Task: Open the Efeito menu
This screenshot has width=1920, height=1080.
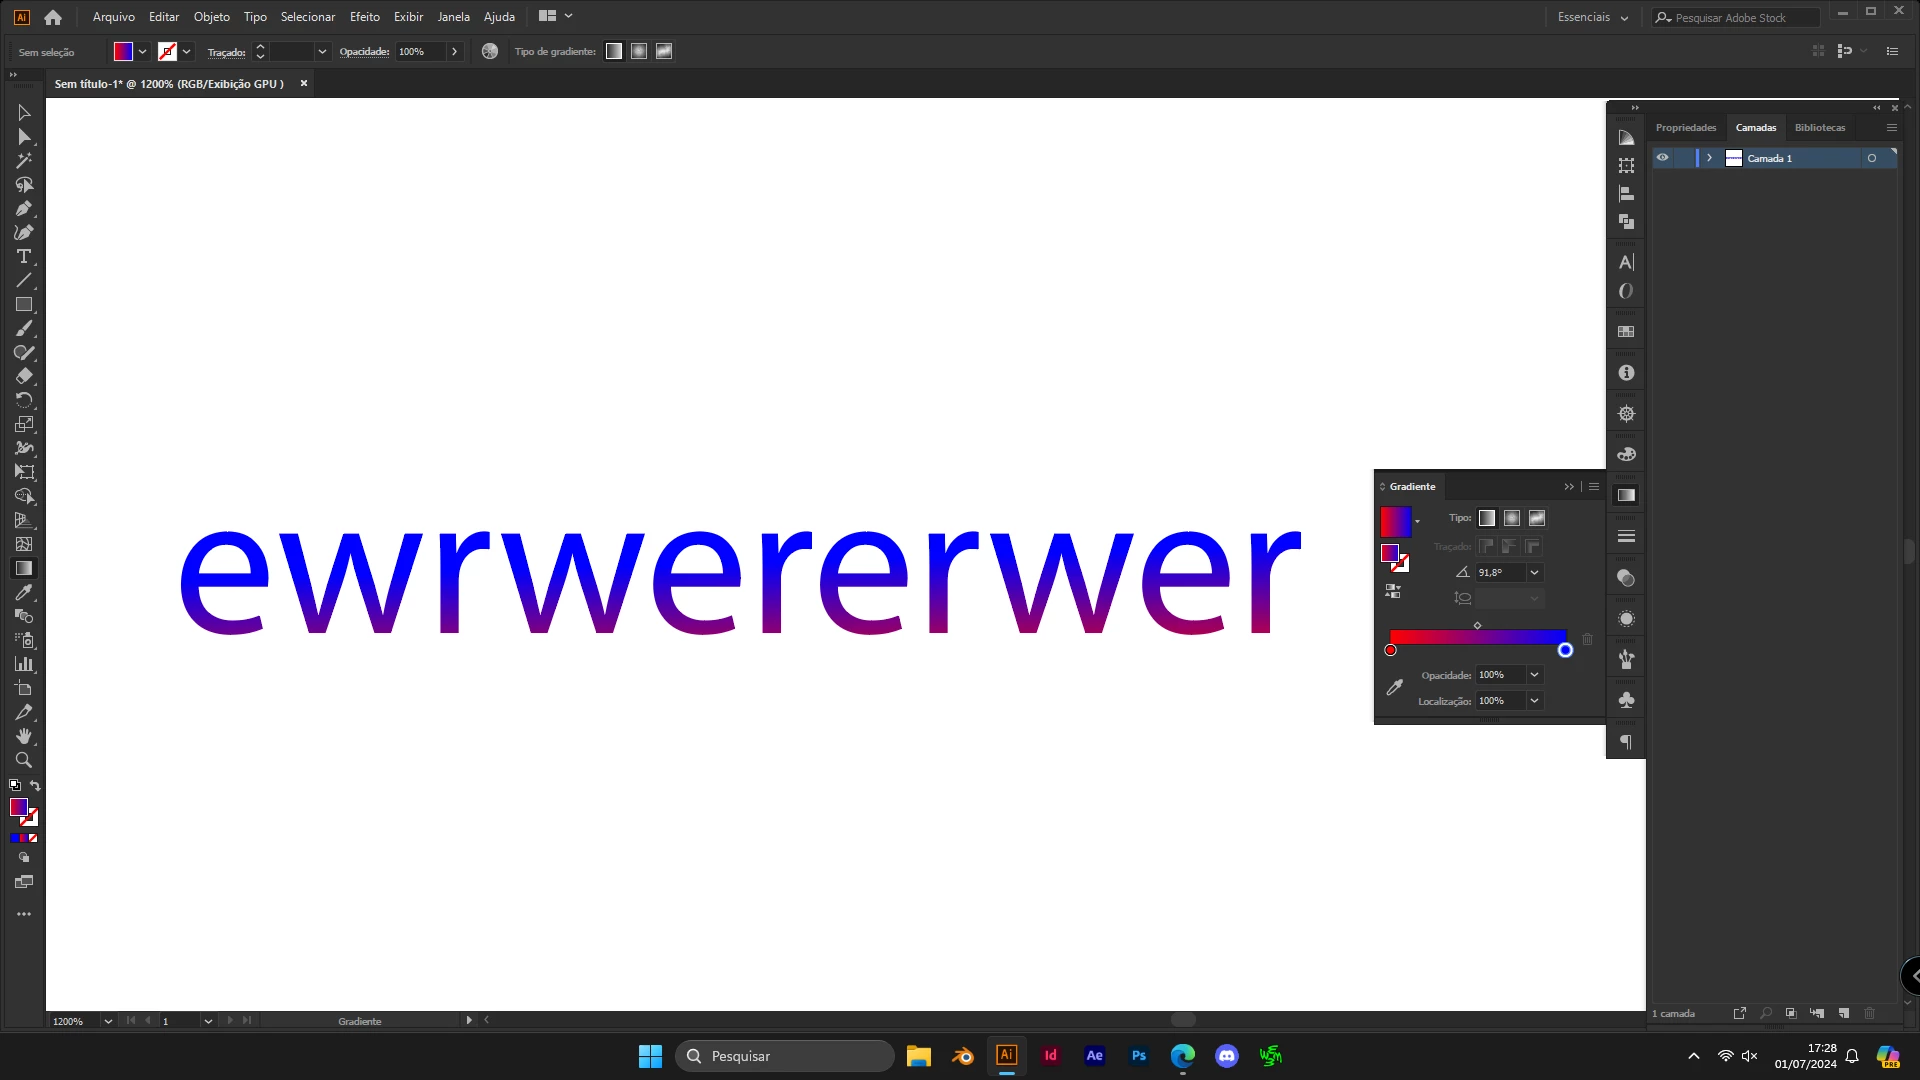Action: (x=364, y=17)
